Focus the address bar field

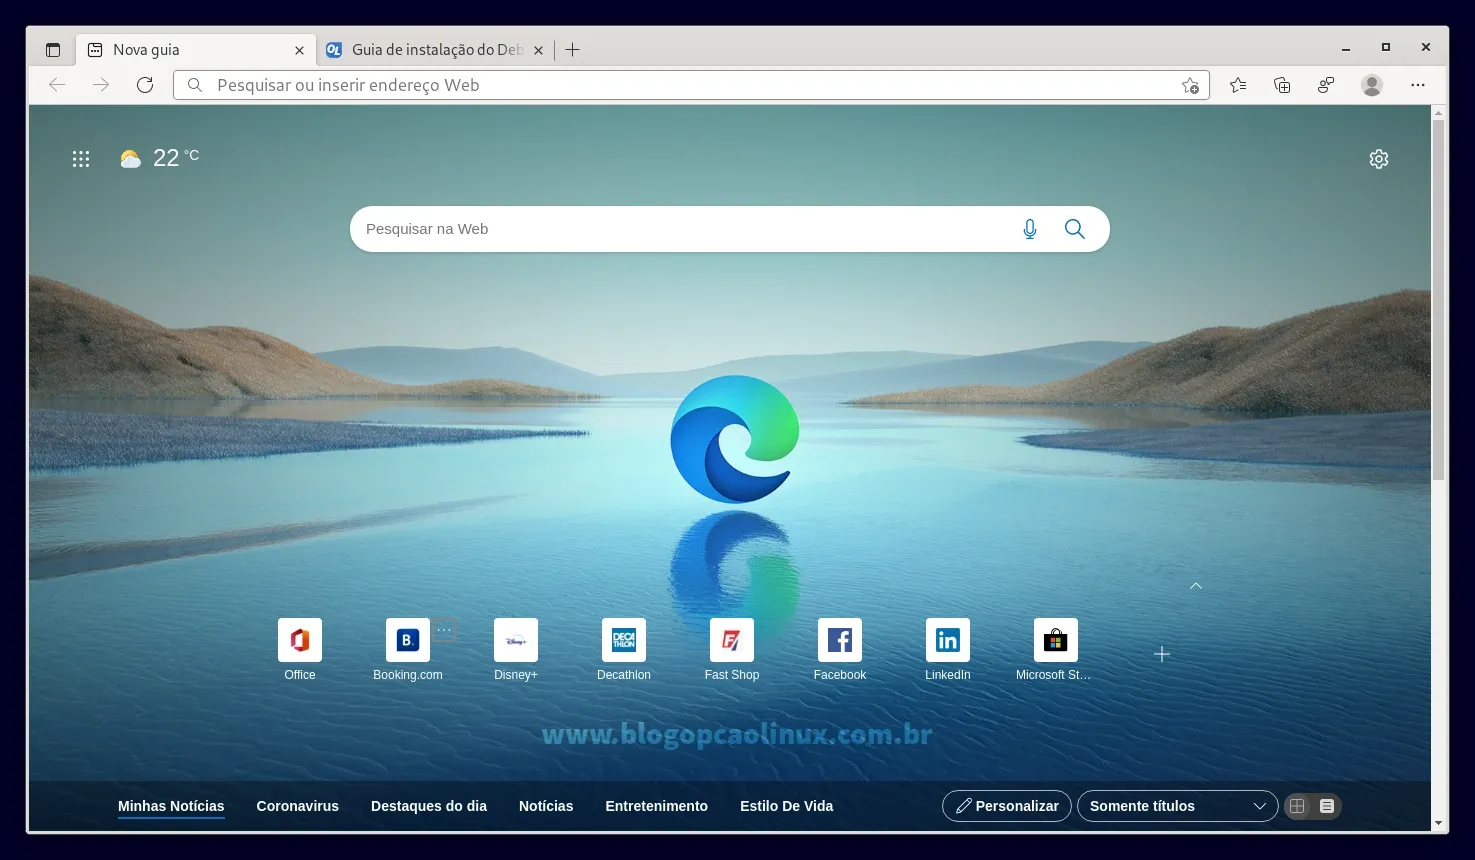691,85
